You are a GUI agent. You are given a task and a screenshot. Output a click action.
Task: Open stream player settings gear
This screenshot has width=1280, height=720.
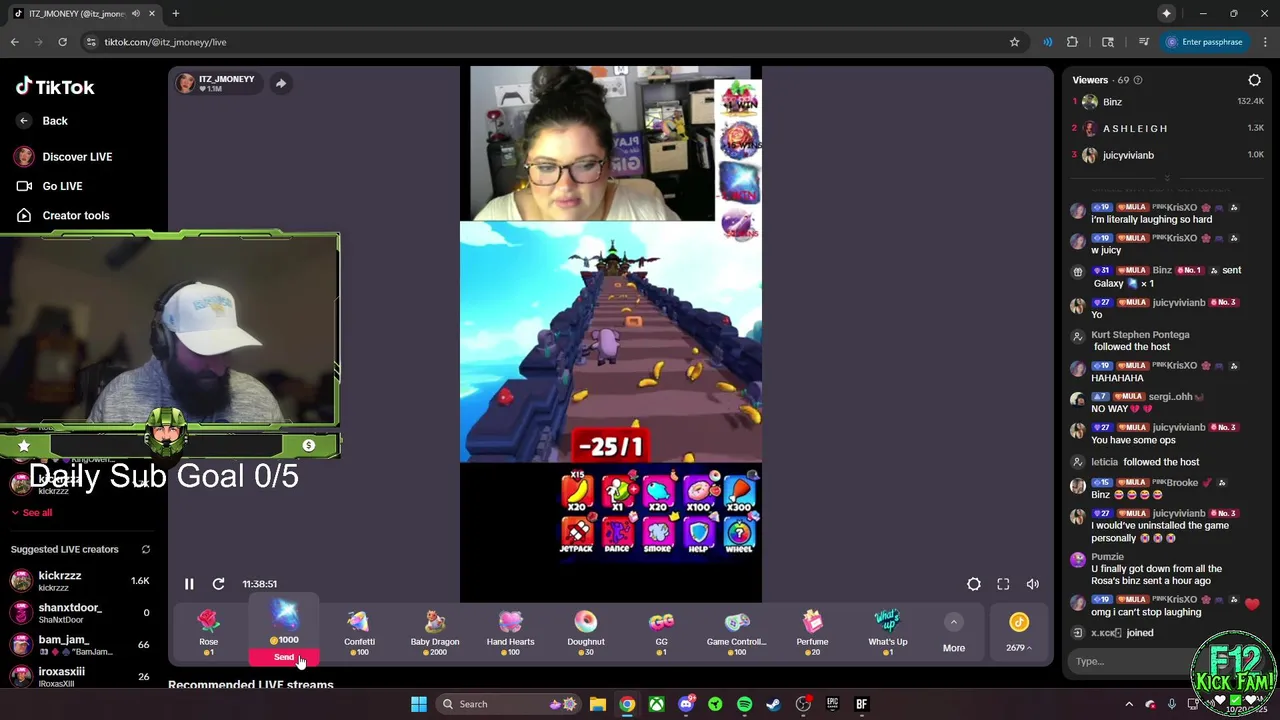click(974, 584)
